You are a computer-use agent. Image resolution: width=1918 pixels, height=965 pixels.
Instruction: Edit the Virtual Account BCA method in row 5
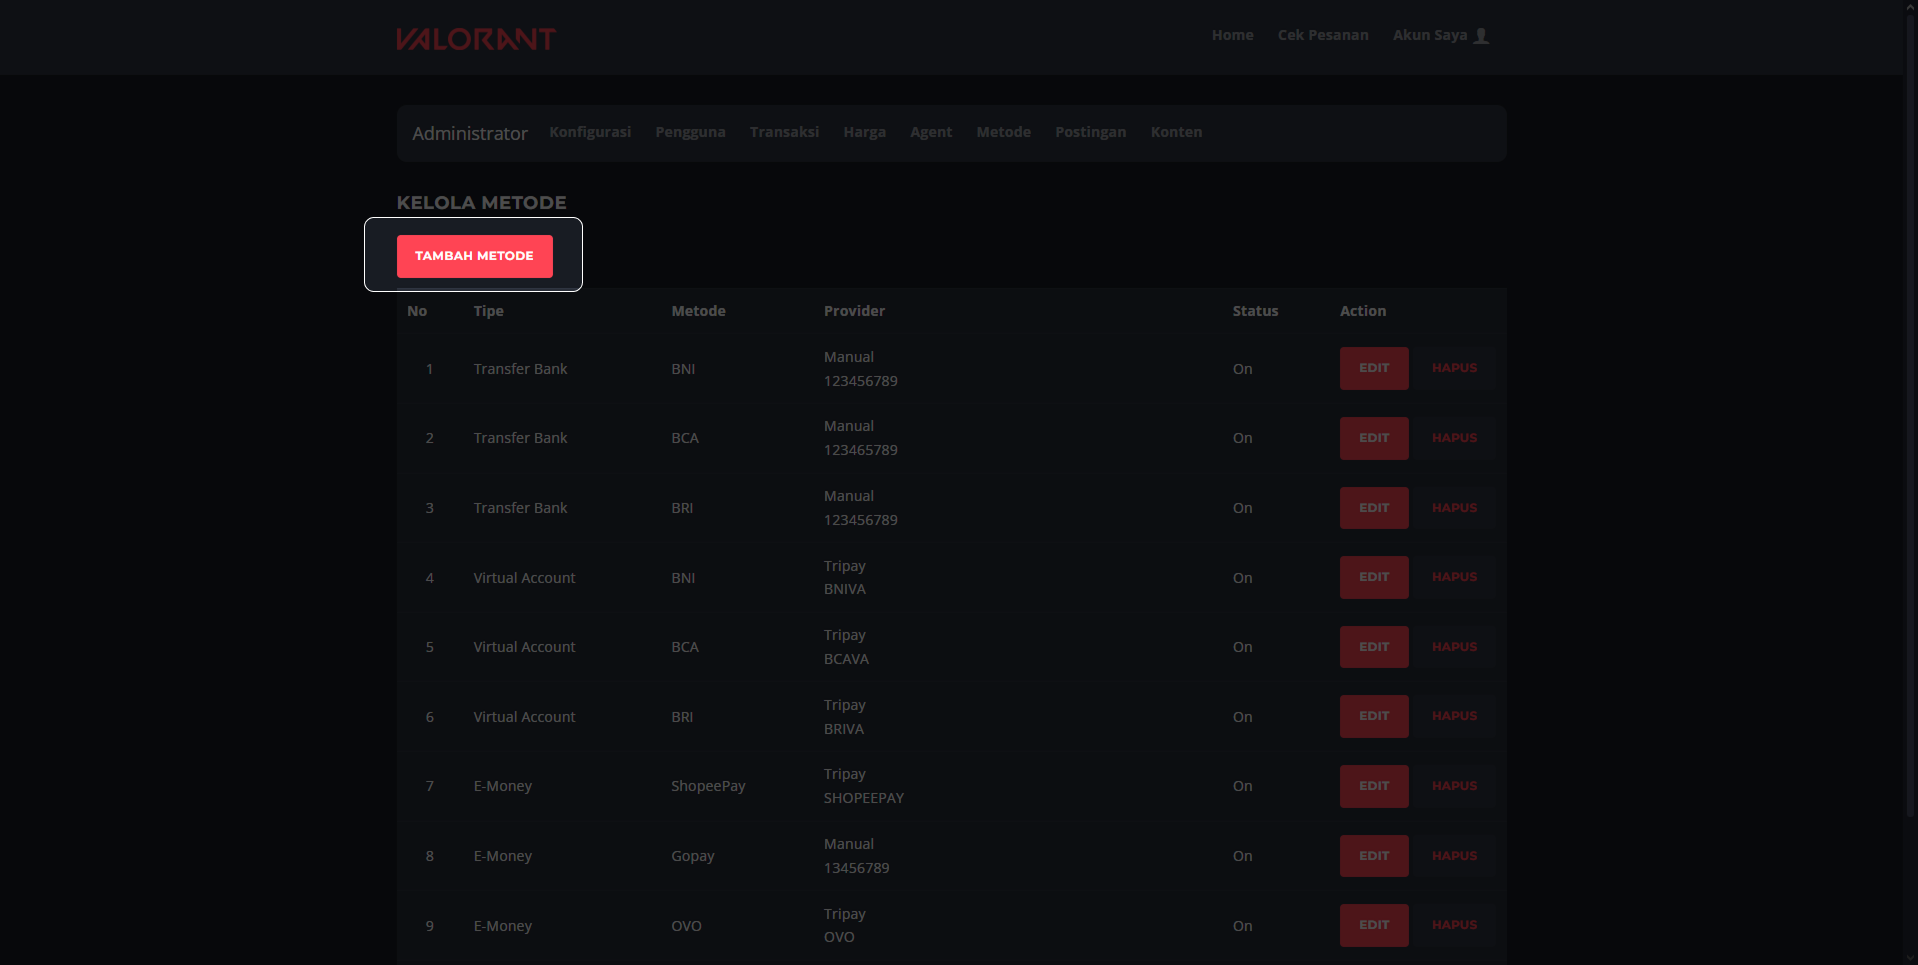(x=1374, y=647)
